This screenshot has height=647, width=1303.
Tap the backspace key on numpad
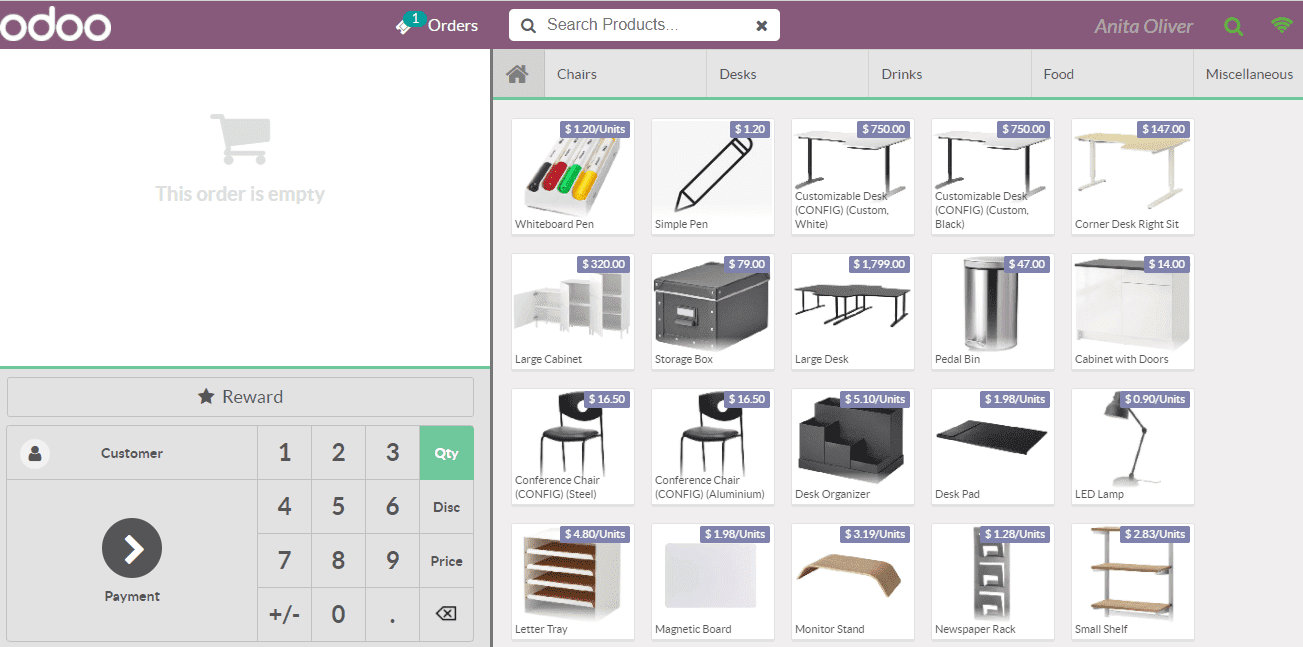point(447,614)
